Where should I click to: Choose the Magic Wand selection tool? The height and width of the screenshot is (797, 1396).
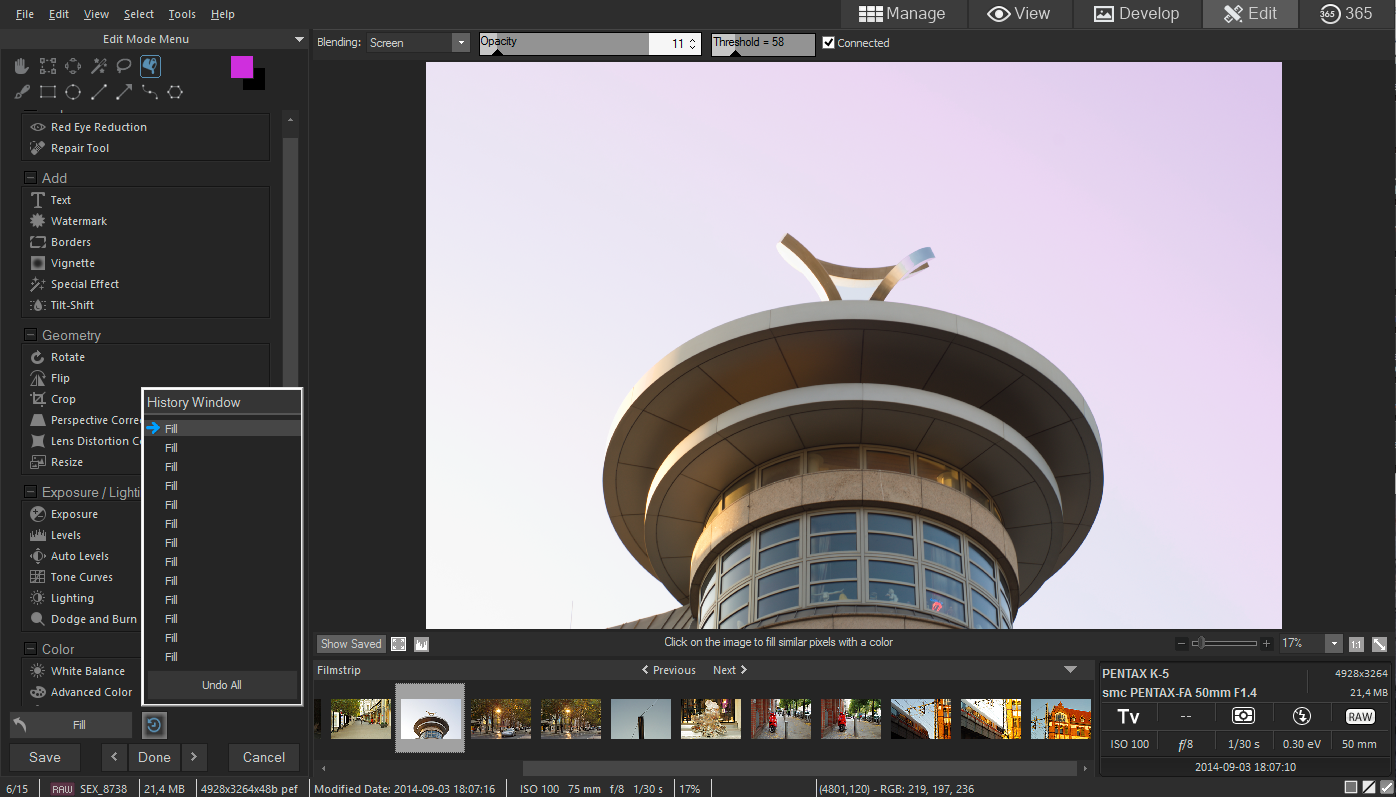(x=98, y=66)
